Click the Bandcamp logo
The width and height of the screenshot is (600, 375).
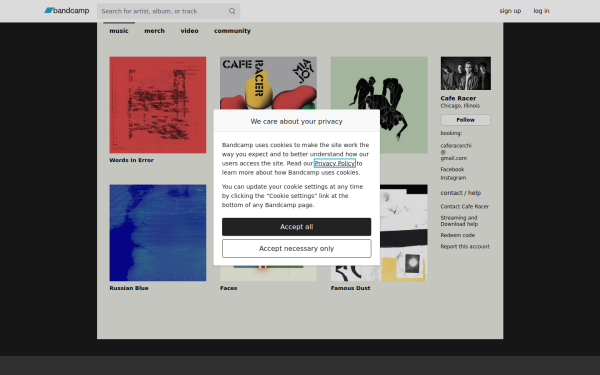pyautogui.click(x=67, y=11)
